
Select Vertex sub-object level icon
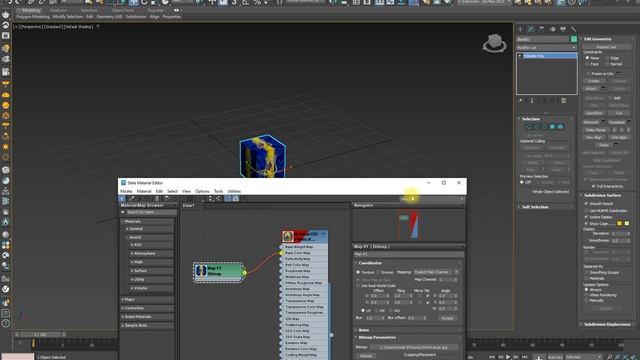(x=529, y=127)
